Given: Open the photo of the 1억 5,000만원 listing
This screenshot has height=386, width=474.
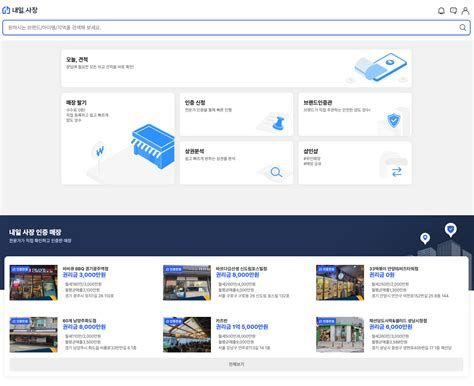Looking at the screenshot, I should pyautogui.click(x=187, y=335).
